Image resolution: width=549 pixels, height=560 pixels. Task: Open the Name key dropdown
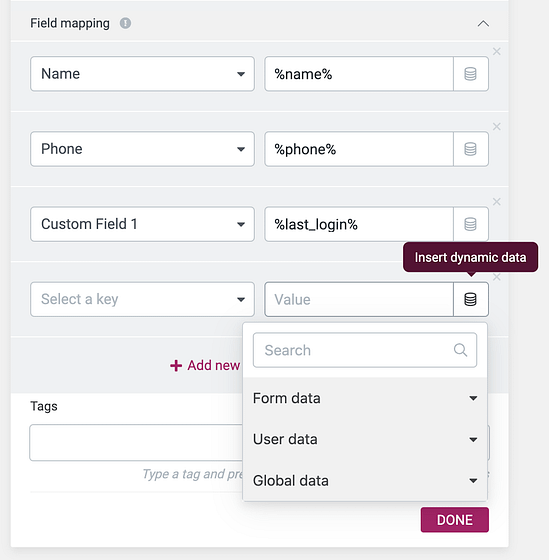[142, 74]
